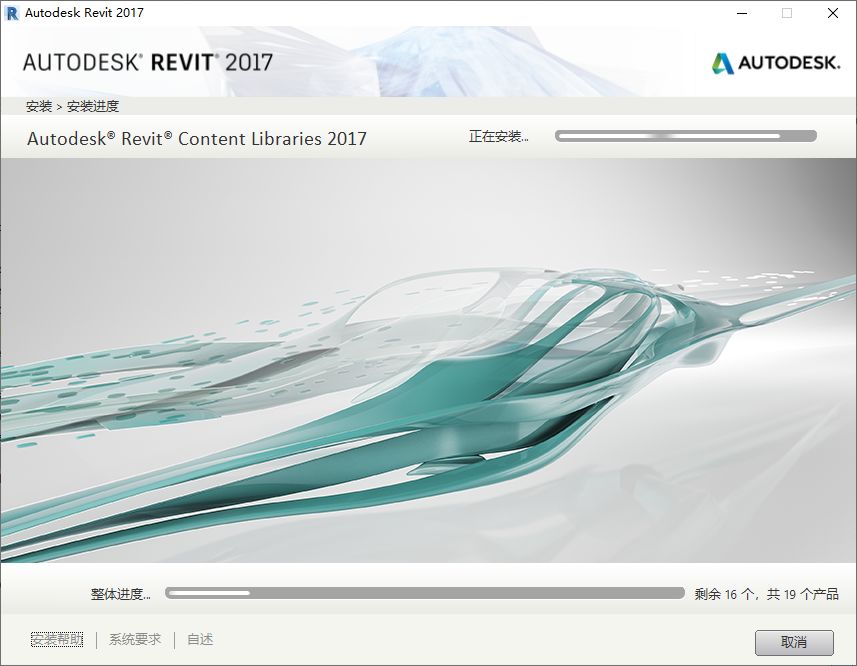Click the 整体进度... label

click(120, 594)
